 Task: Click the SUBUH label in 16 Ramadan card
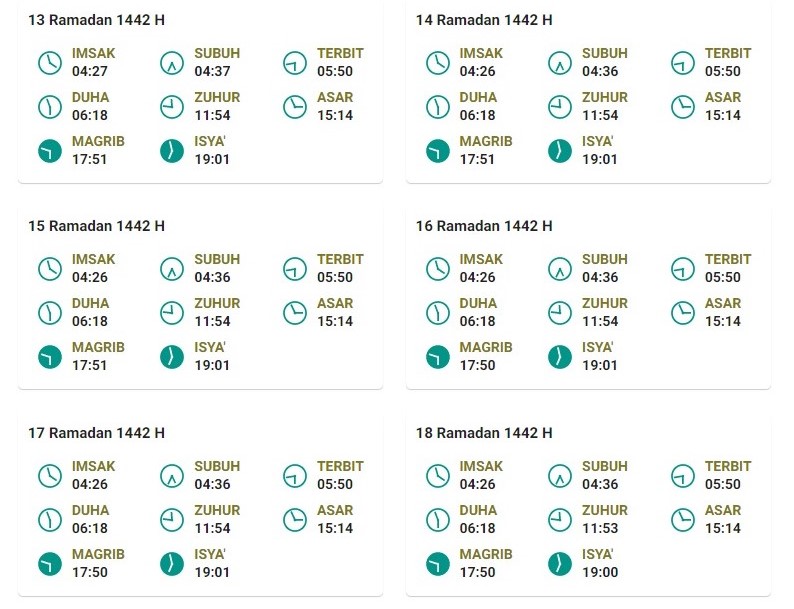click(605, 259)
